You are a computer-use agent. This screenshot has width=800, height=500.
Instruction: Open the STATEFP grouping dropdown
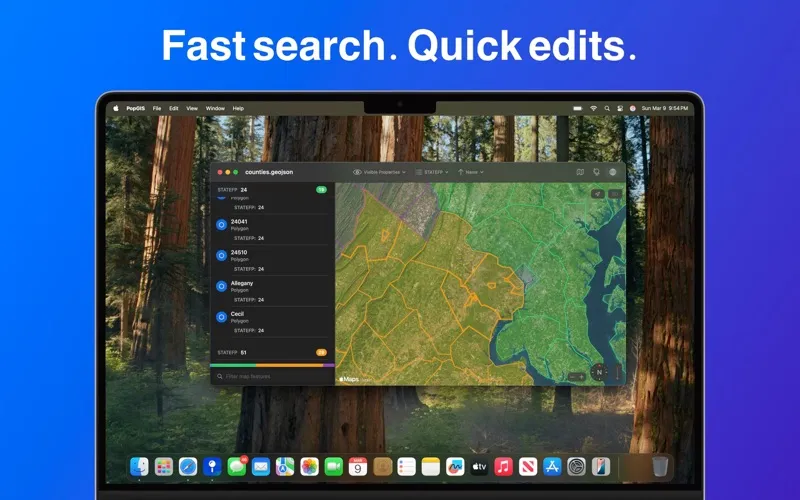(x=432, y=172)
